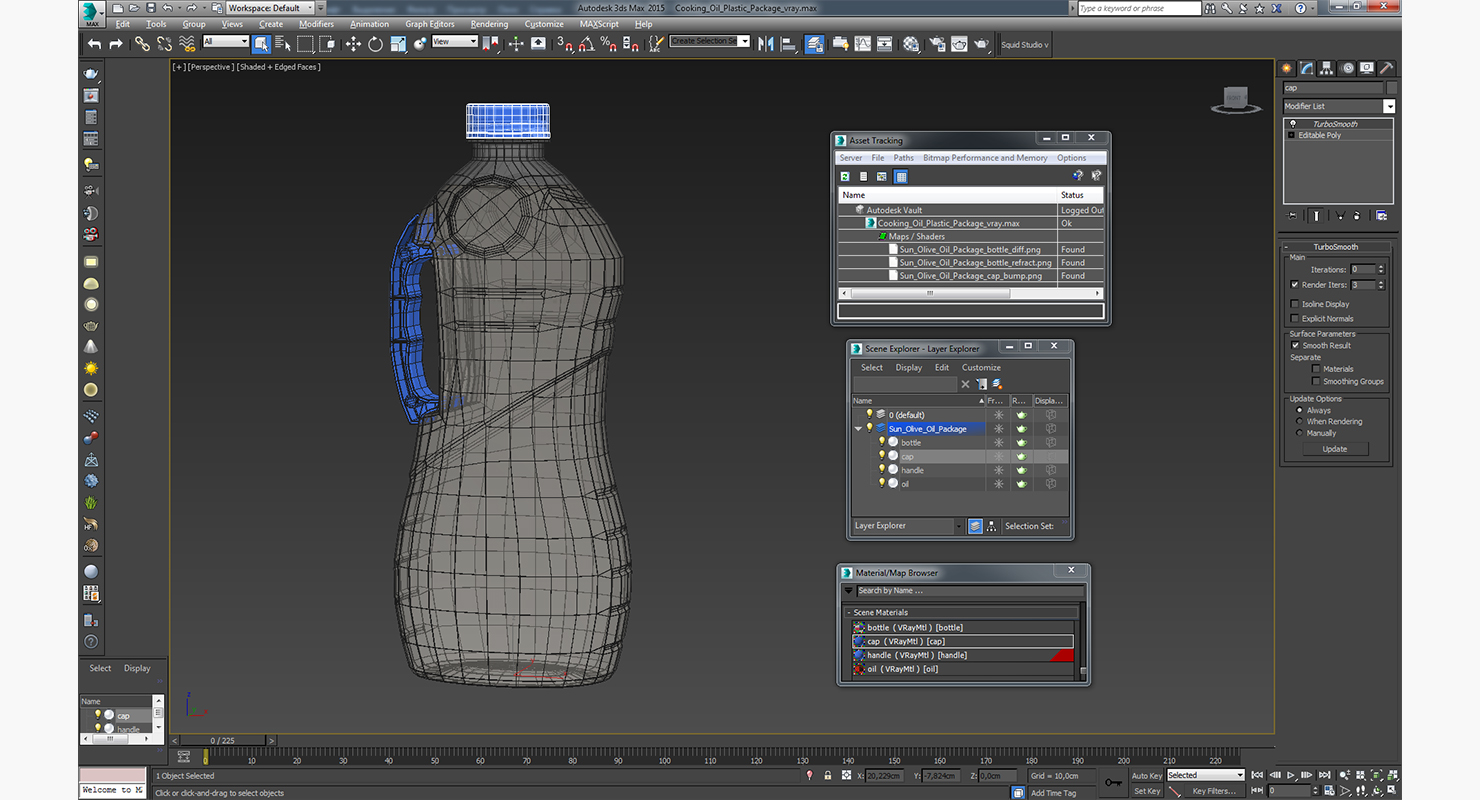Enable Isoline Display checkbox
Viewport: 1480px width, 800px height.
(x=1295, y=304)
